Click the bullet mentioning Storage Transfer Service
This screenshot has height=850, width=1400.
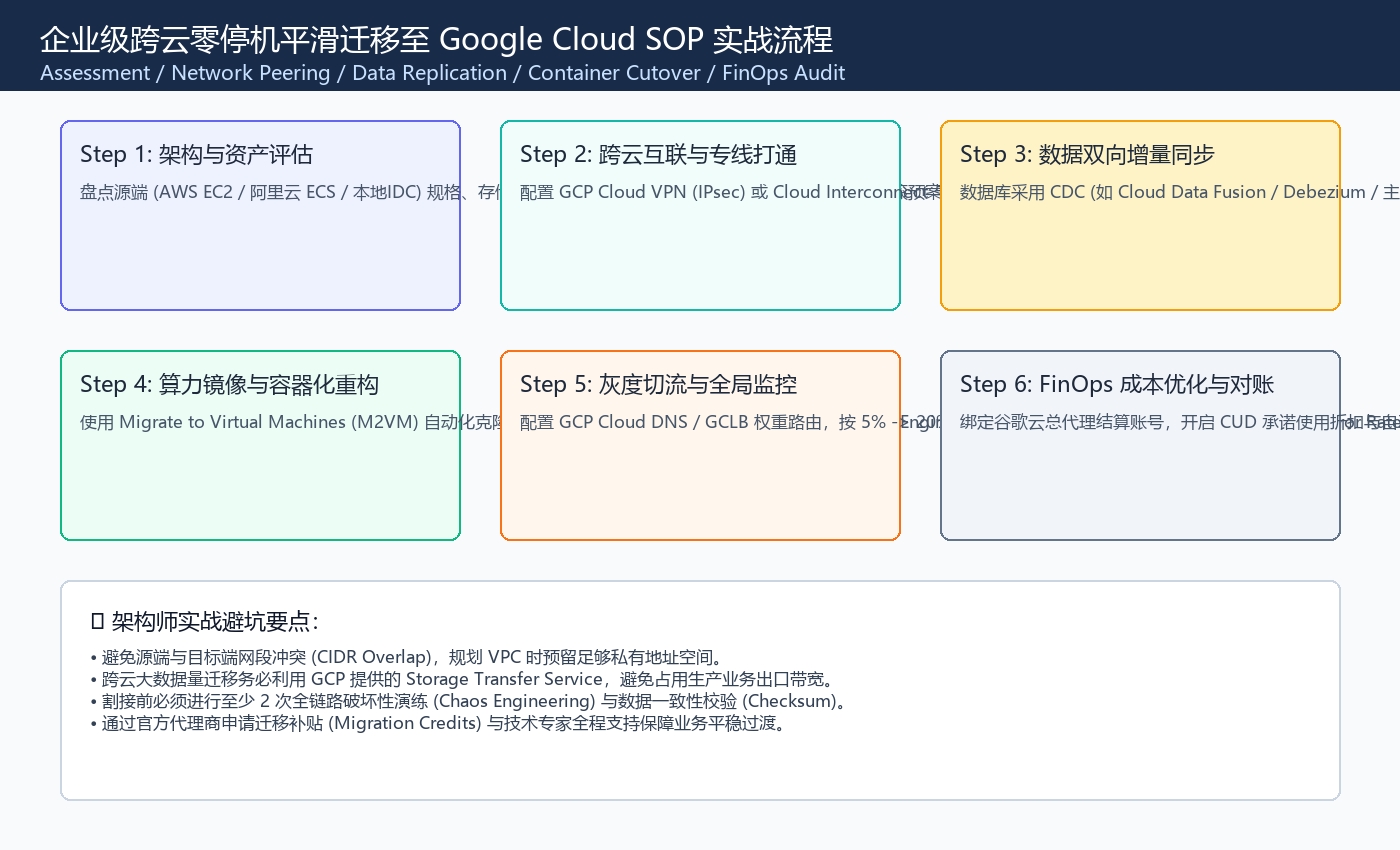pos(462,680)
